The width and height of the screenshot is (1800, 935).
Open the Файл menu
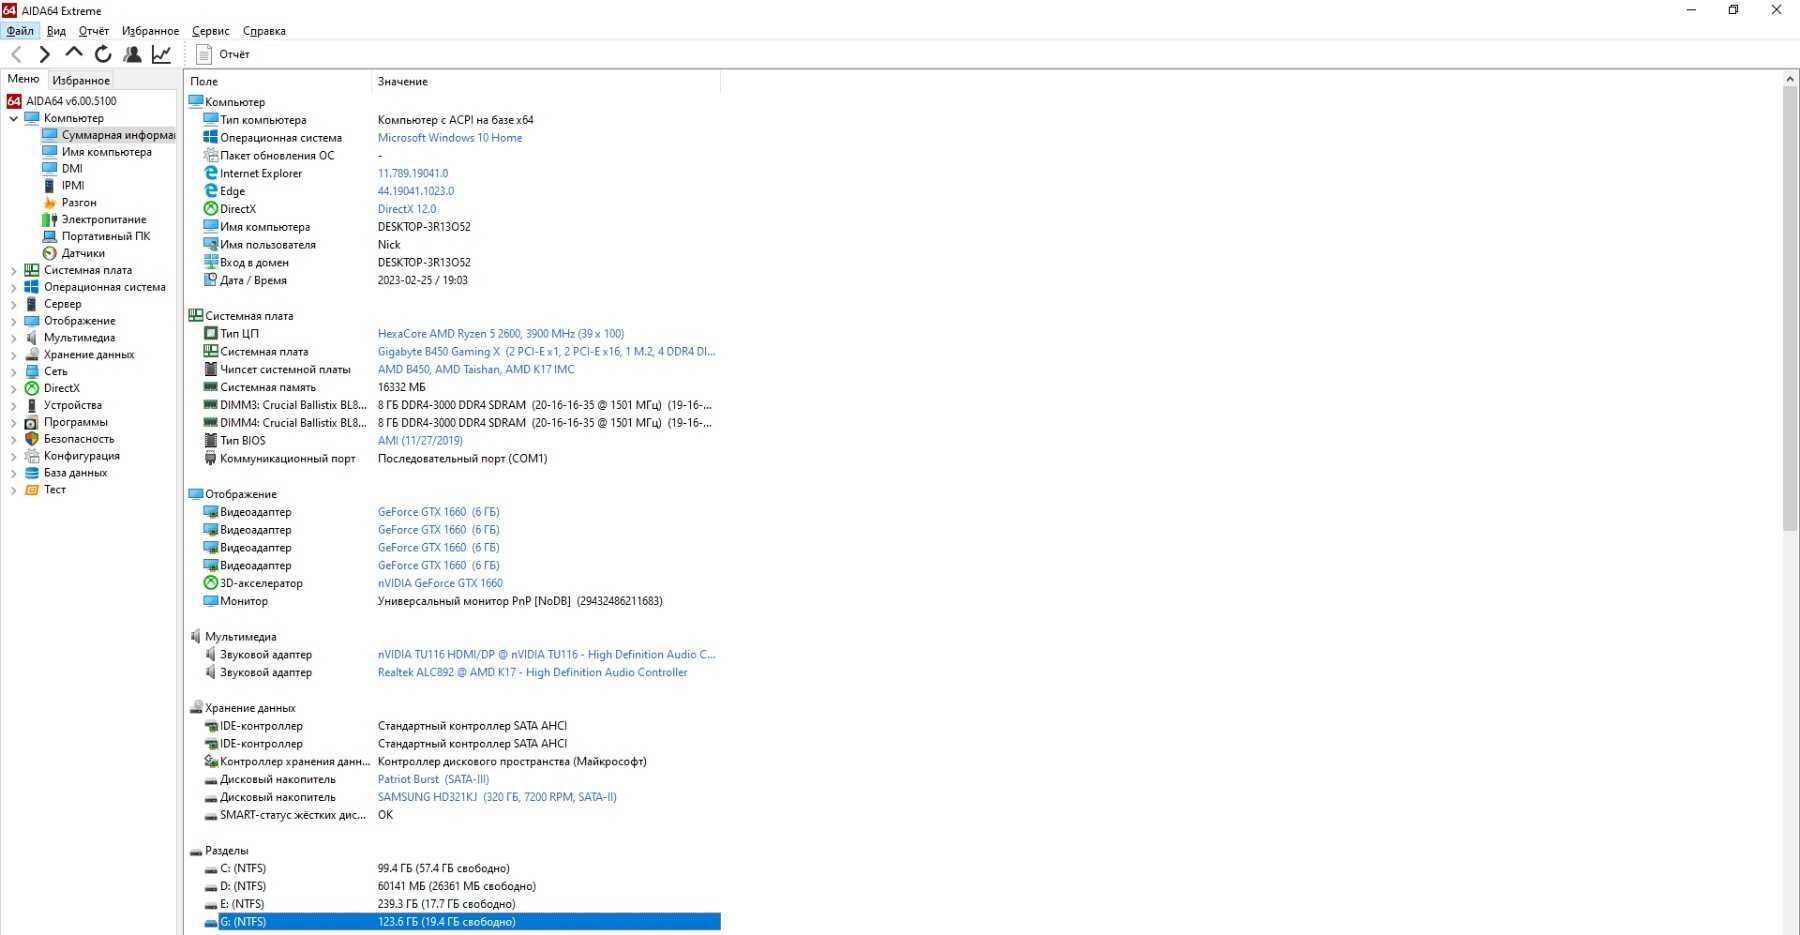pos(20,31)
